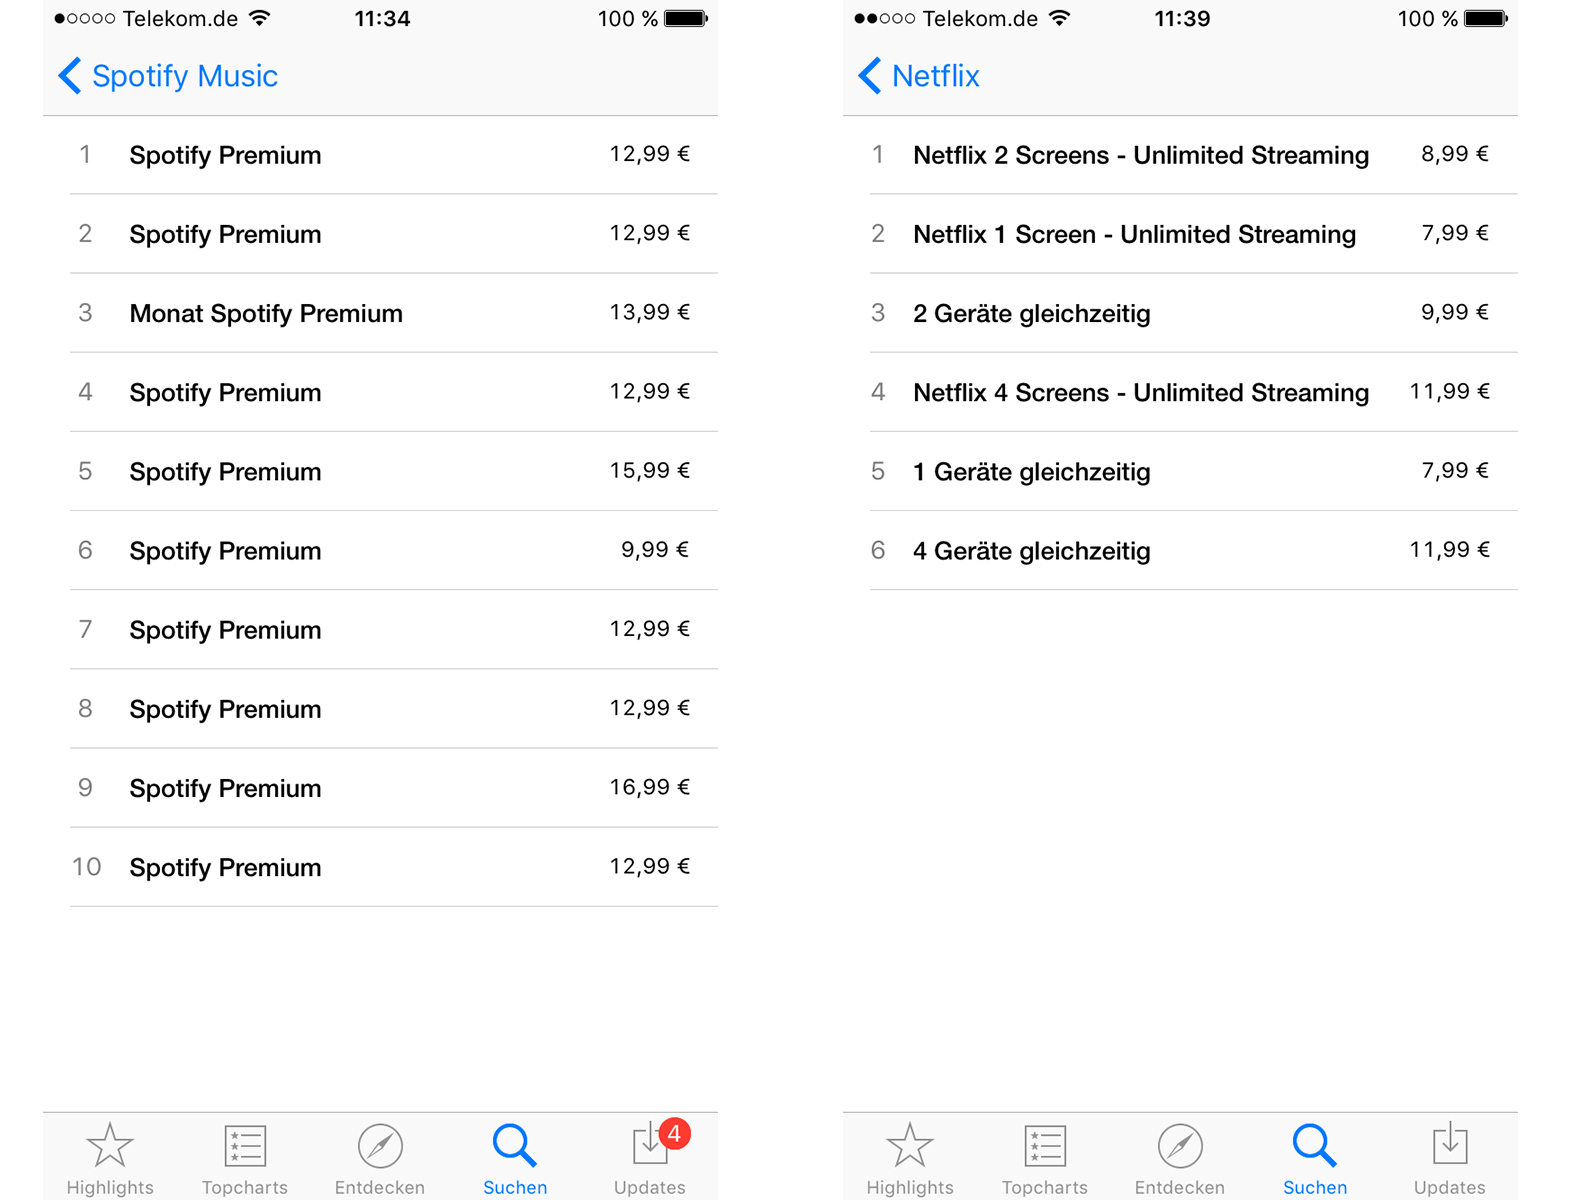Tap the Wi-Fi icon beside 11:34 clock

click(260, 18)
